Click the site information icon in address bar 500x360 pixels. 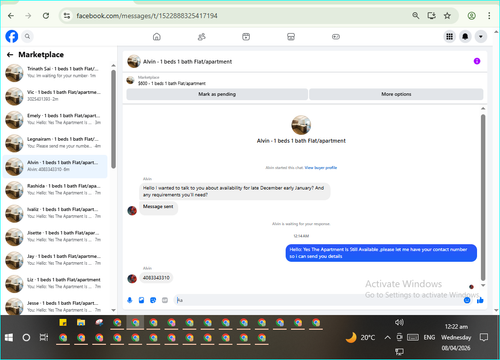(x=67, y=16)
